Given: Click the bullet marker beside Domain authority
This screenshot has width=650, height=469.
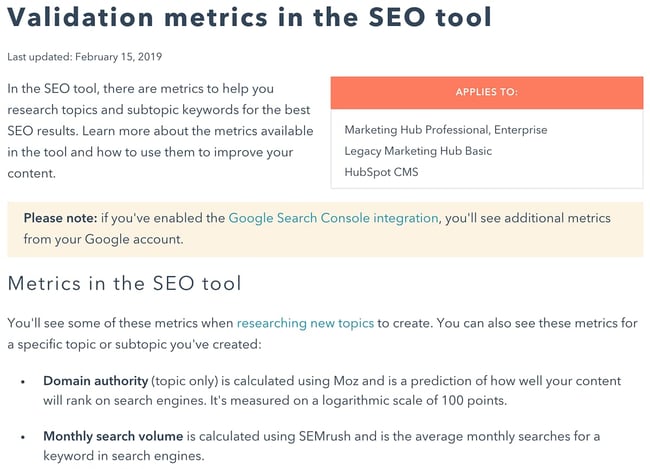Looking at the screenshot, I should pos(23,382).
